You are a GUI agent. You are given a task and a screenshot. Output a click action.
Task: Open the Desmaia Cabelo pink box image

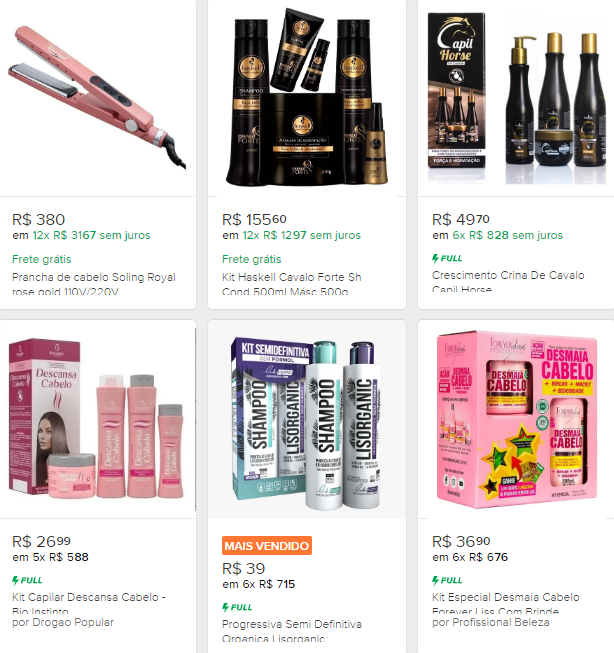516,419
